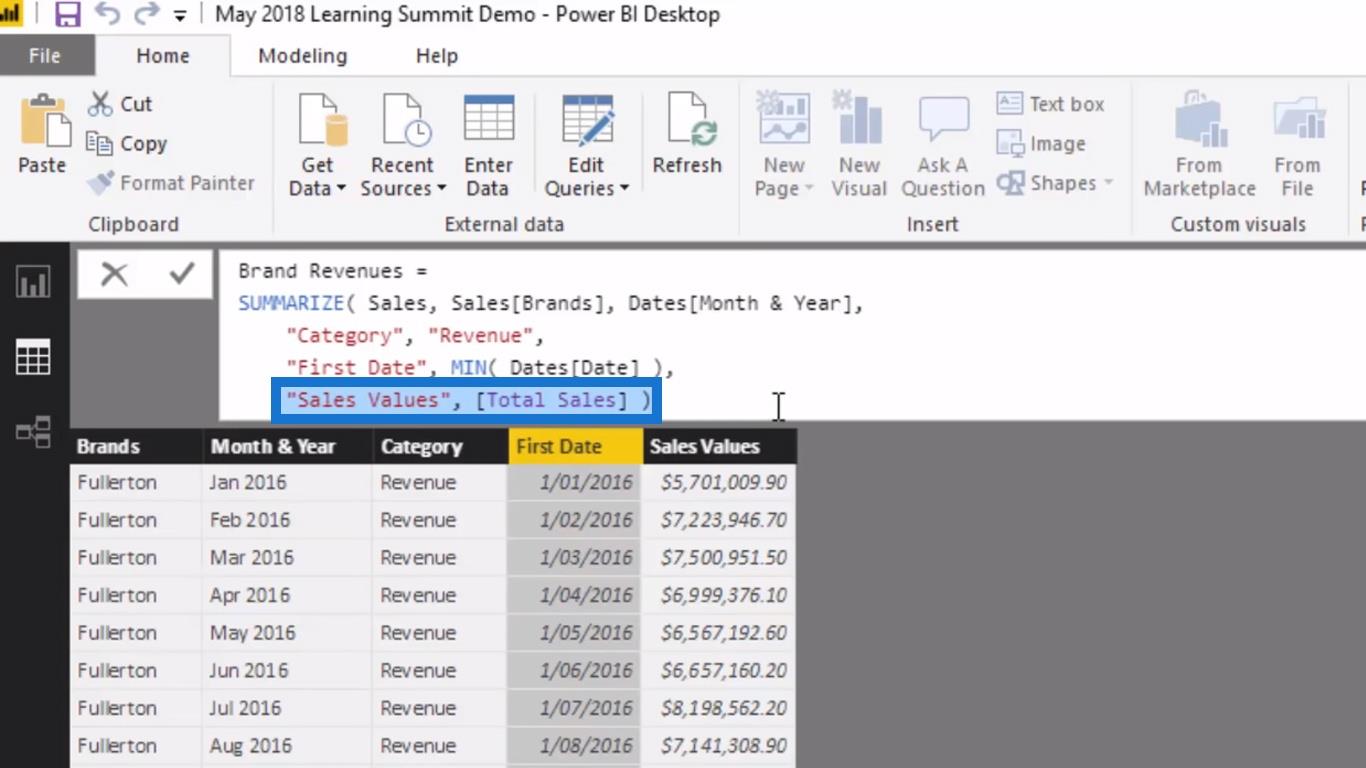Open the Help ribbon tab
The width and height of the screenshot is (1366, 768).
click(x=437, y=56)
